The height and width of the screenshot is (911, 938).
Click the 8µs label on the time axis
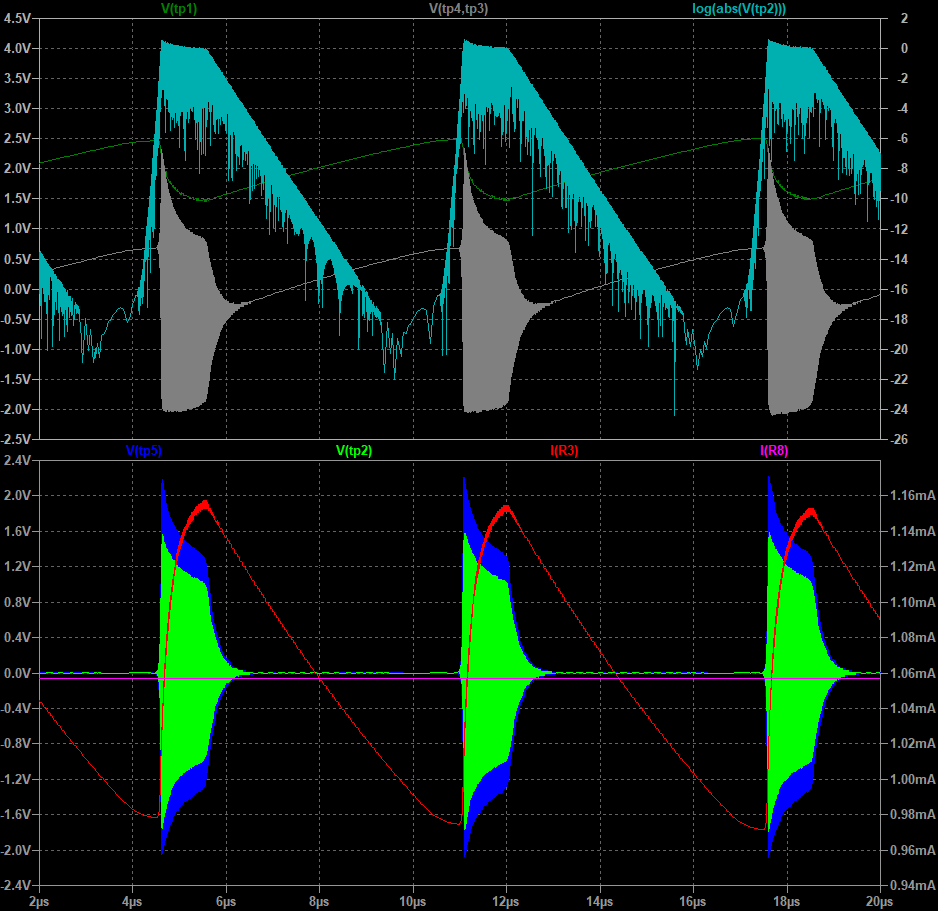320,901
